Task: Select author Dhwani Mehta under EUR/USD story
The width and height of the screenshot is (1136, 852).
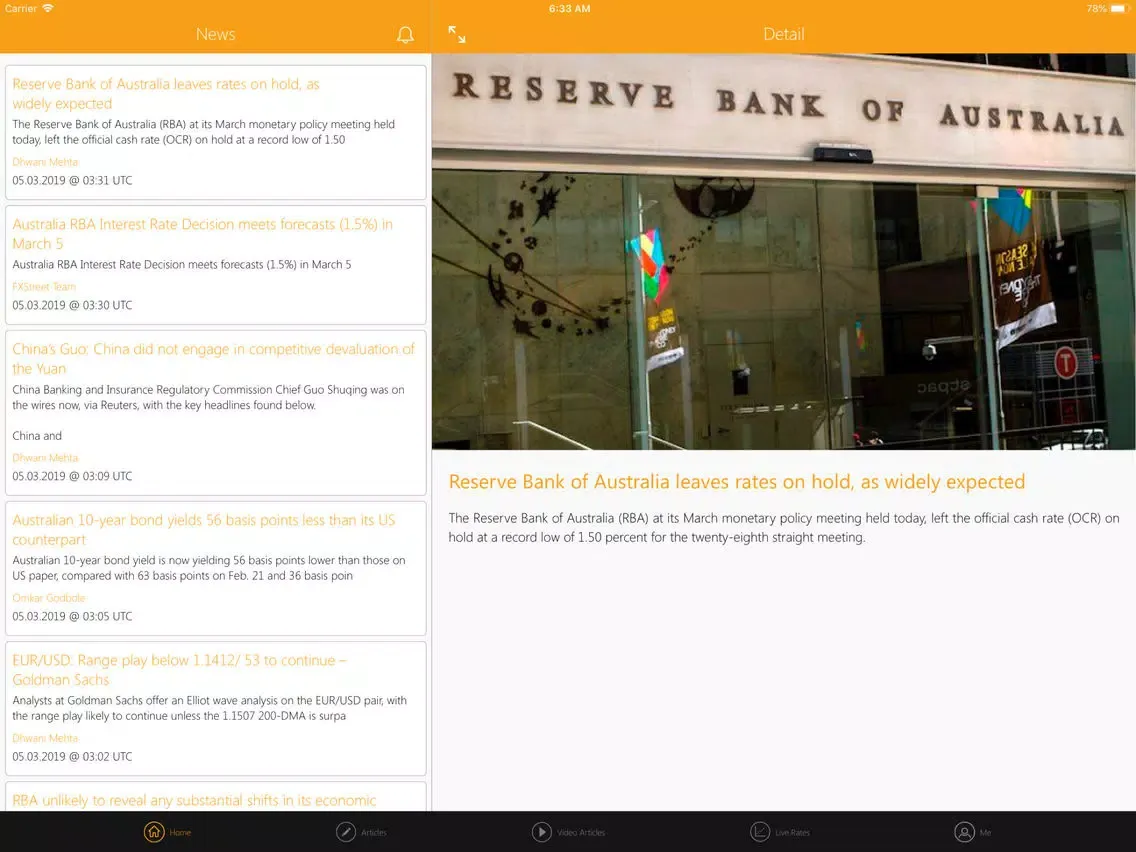Action: point(45,738)
